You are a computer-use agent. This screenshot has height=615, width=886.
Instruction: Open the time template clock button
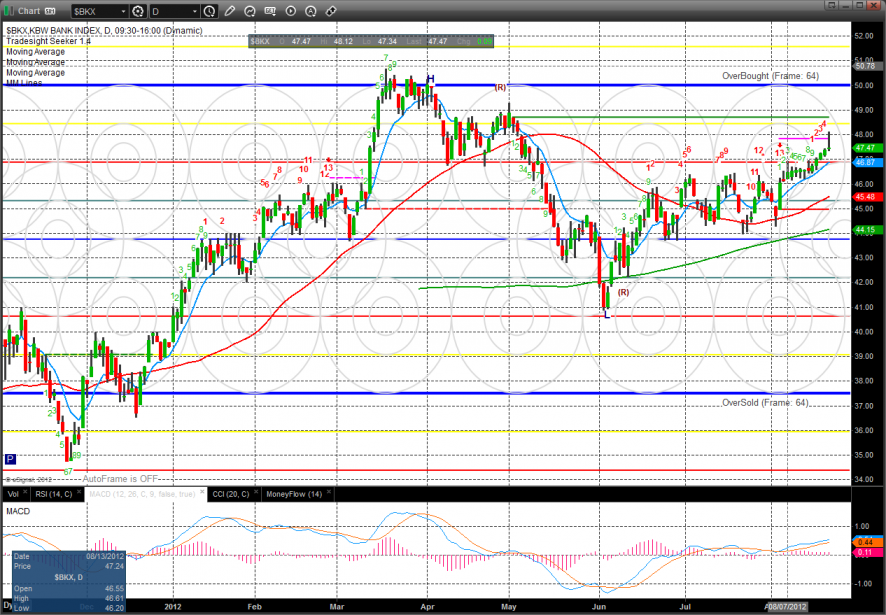[x=209, y=11]
